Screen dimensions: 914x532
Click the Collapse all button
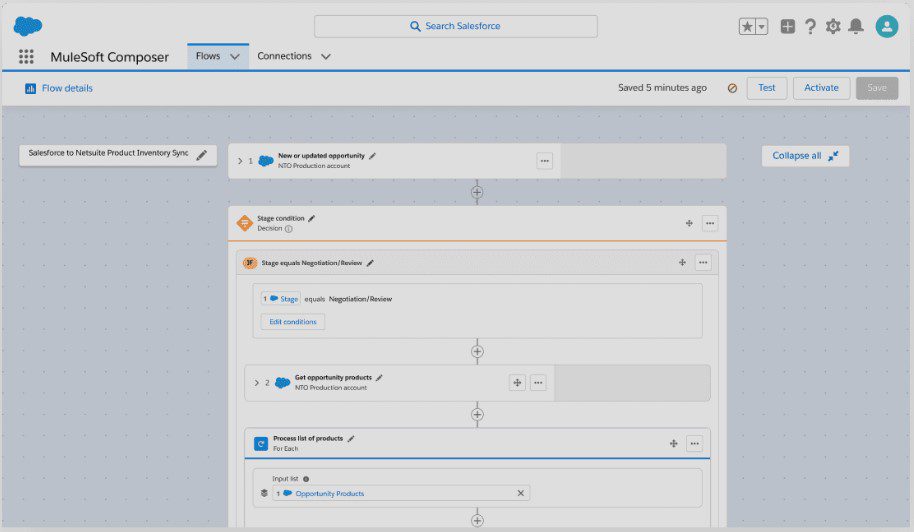[805, 156]
